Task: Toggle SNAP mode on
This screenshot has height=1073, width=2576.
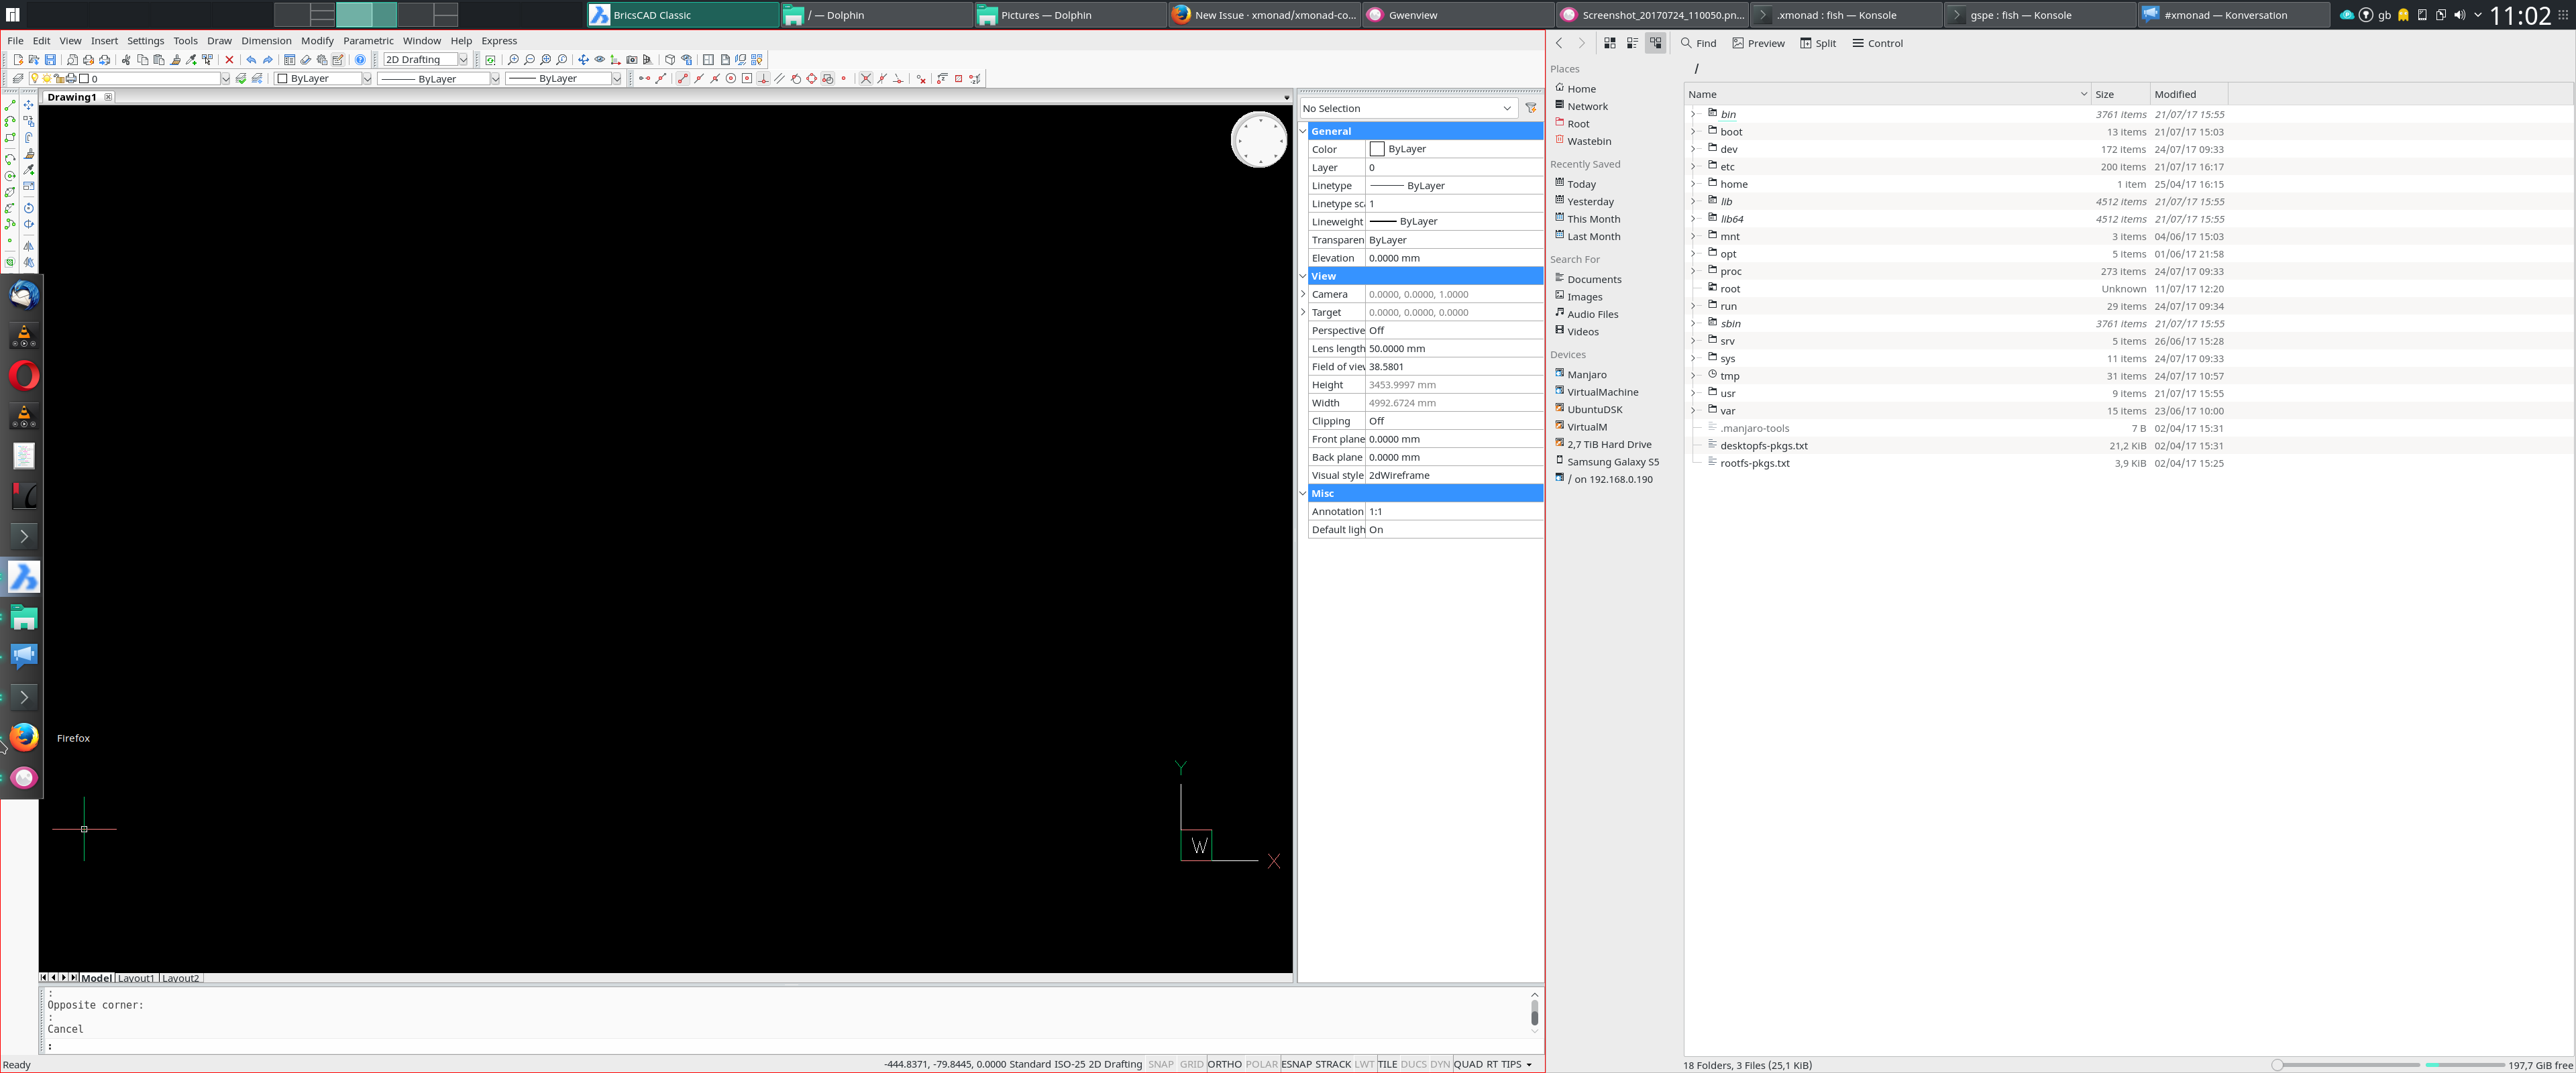Action: (1160, 1064)
